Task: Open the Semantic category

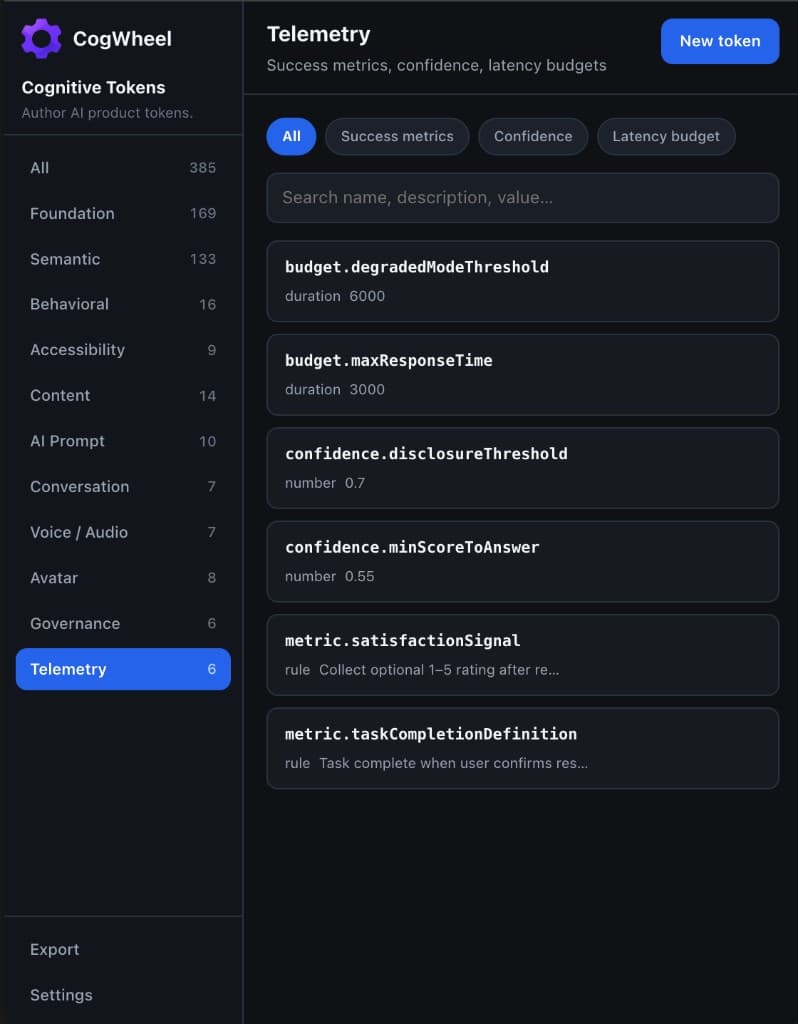Action: coord(123,259)
